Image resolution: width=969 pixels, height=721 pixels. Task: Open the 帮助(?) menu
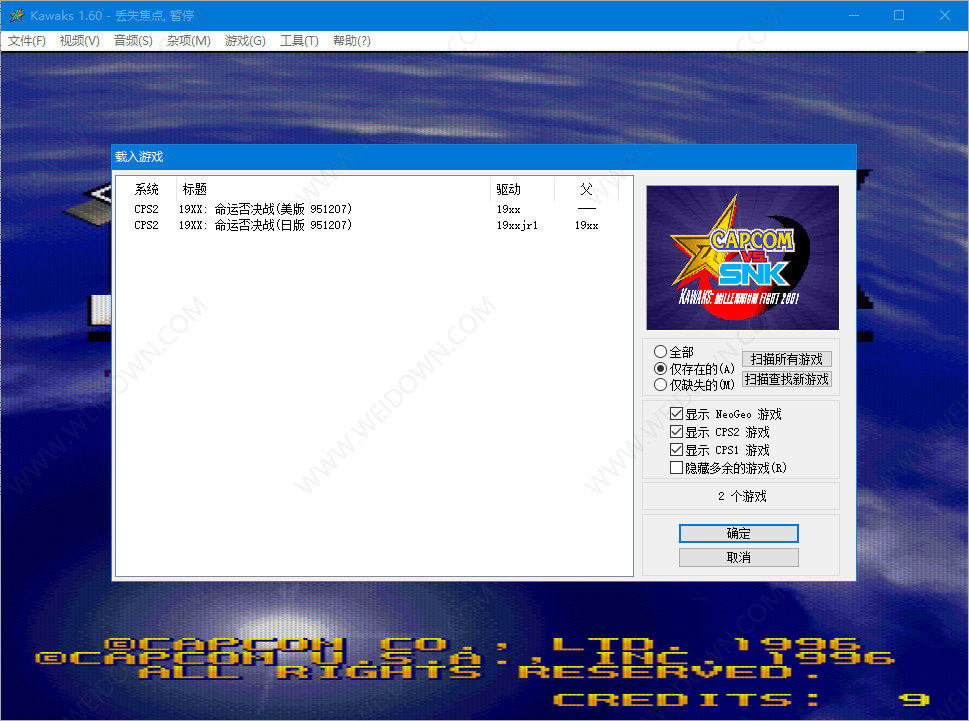click(351, 41)
